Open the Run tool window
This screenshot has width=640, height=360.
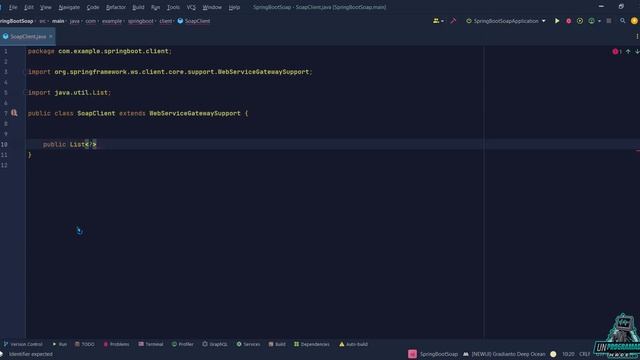pyautogui.click(x=60, y=344)
